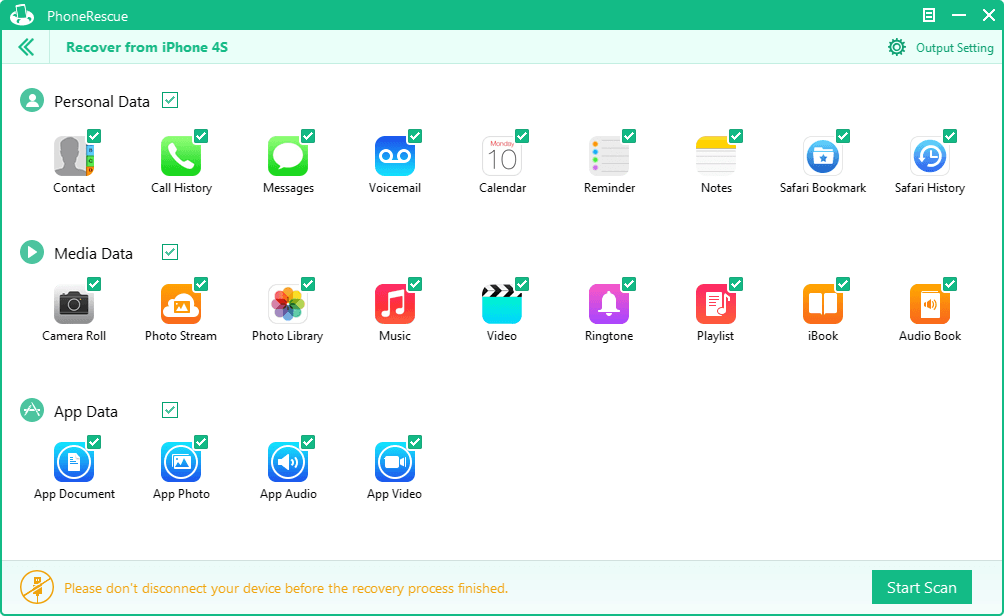1004x616 pixels.
Task: Uncheck the Contact checkbox
Action: 94,136
